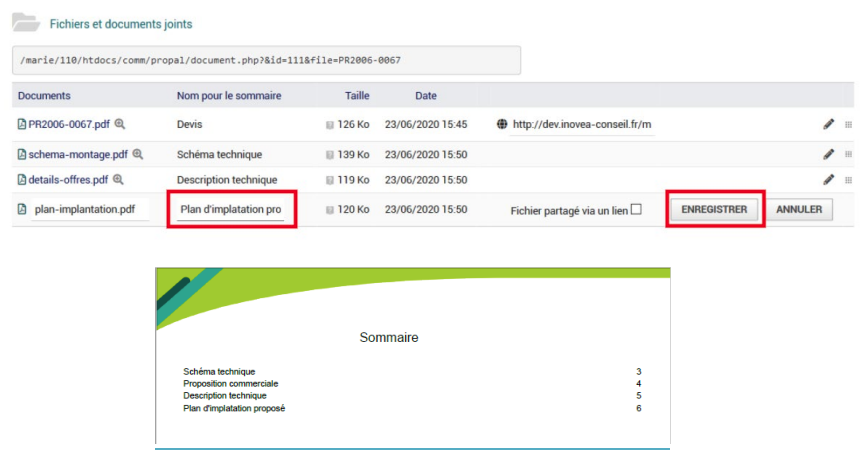Edit the details-offres.pdf row with pencil icon
The image size is (866, 469).
pyautogui.click(x=828, y=180)
